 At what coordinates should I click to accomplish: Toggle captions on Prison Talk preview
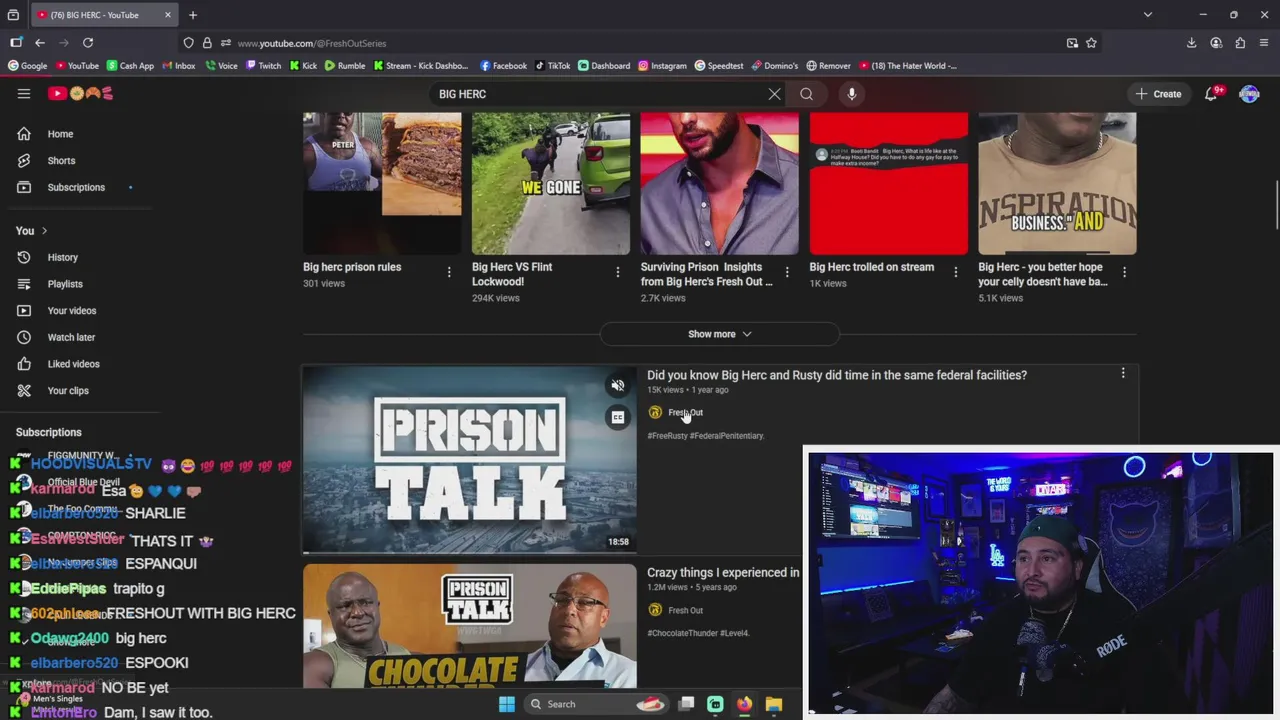[618, 417]
